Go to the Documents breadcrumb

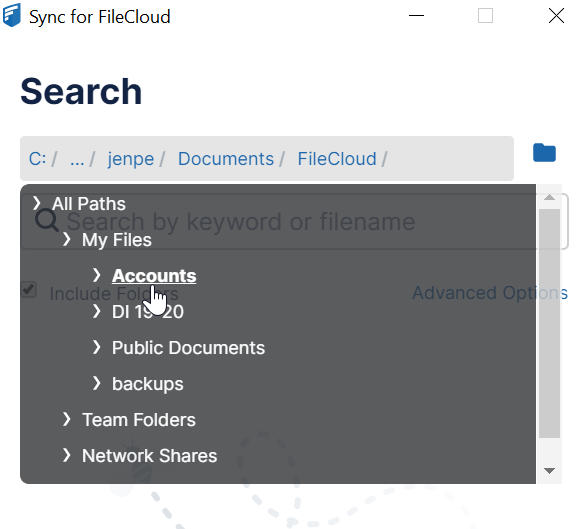[226, 159]
